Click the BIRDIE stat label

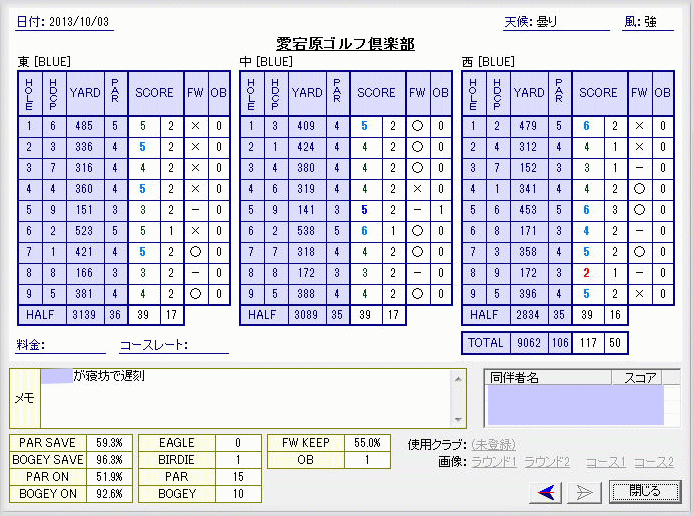coord(177,460)
